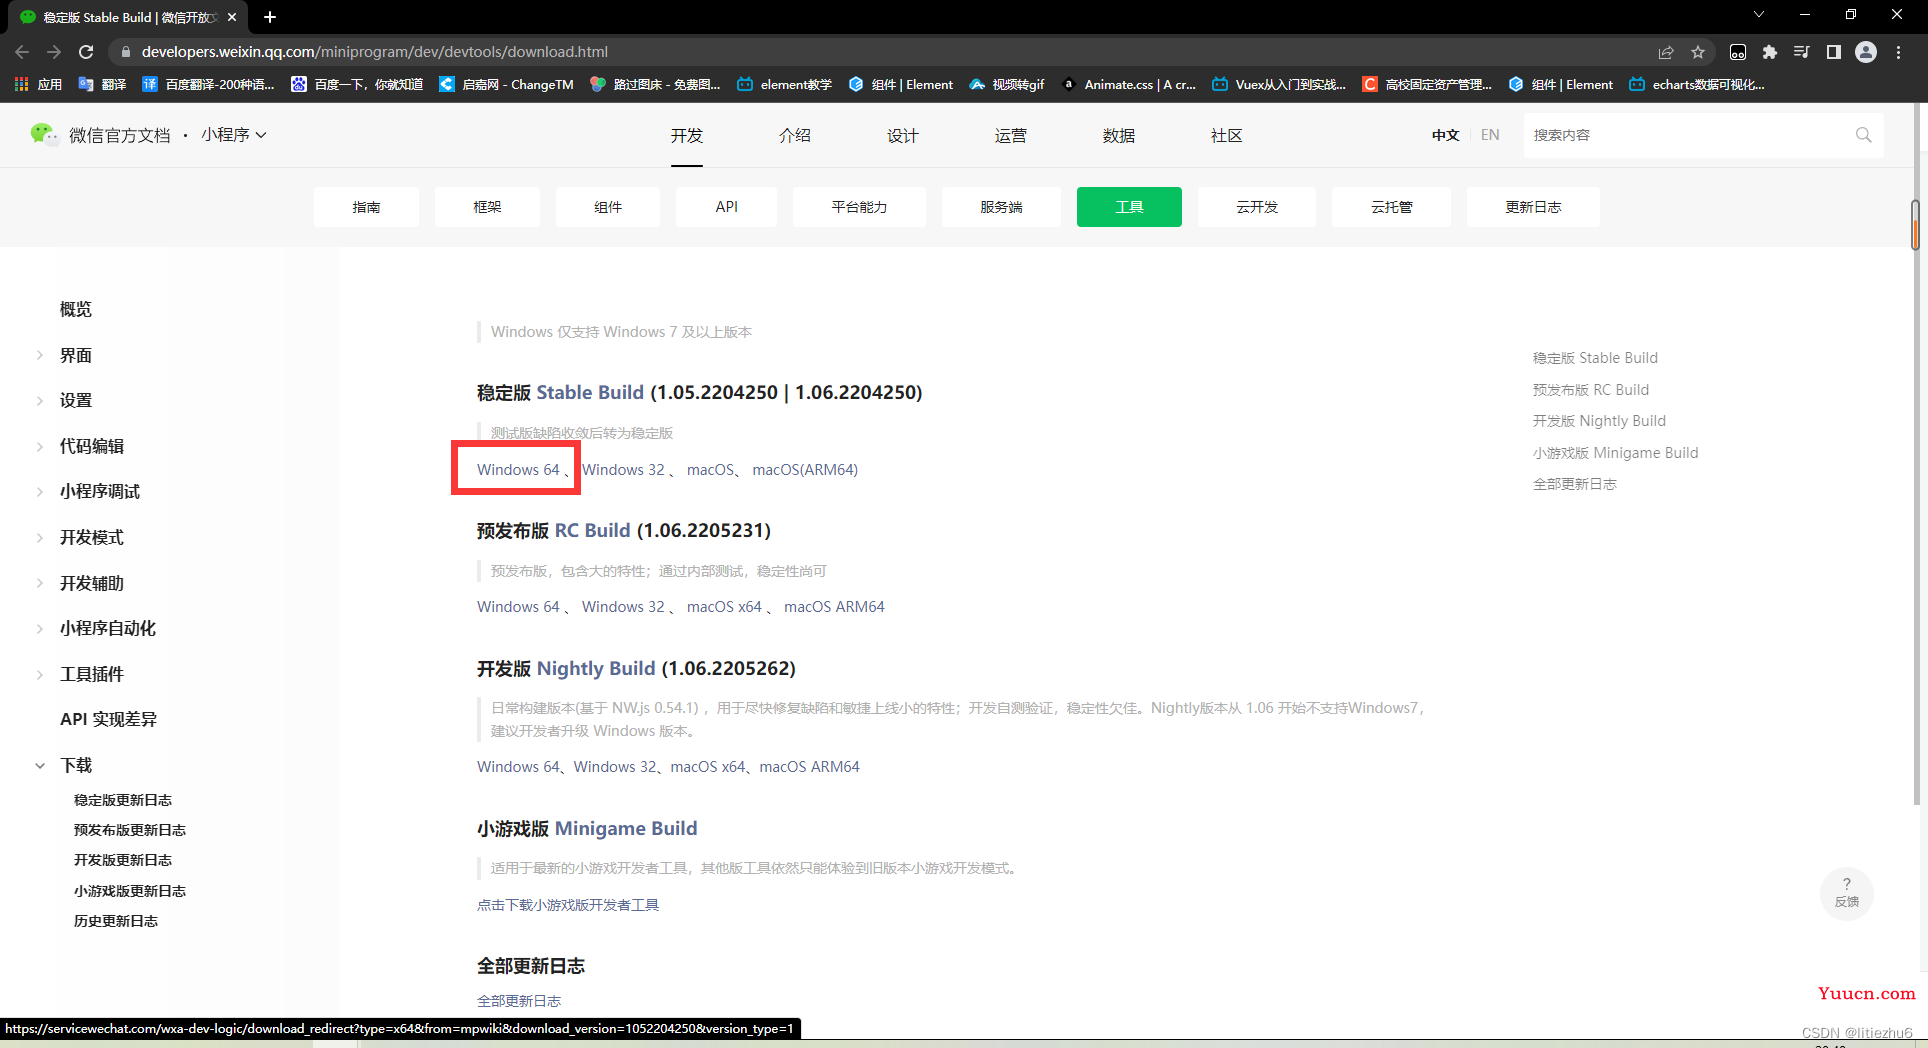
Task: Select the 更新日志 sub-navigation button
Action: tap(1533, 207)
